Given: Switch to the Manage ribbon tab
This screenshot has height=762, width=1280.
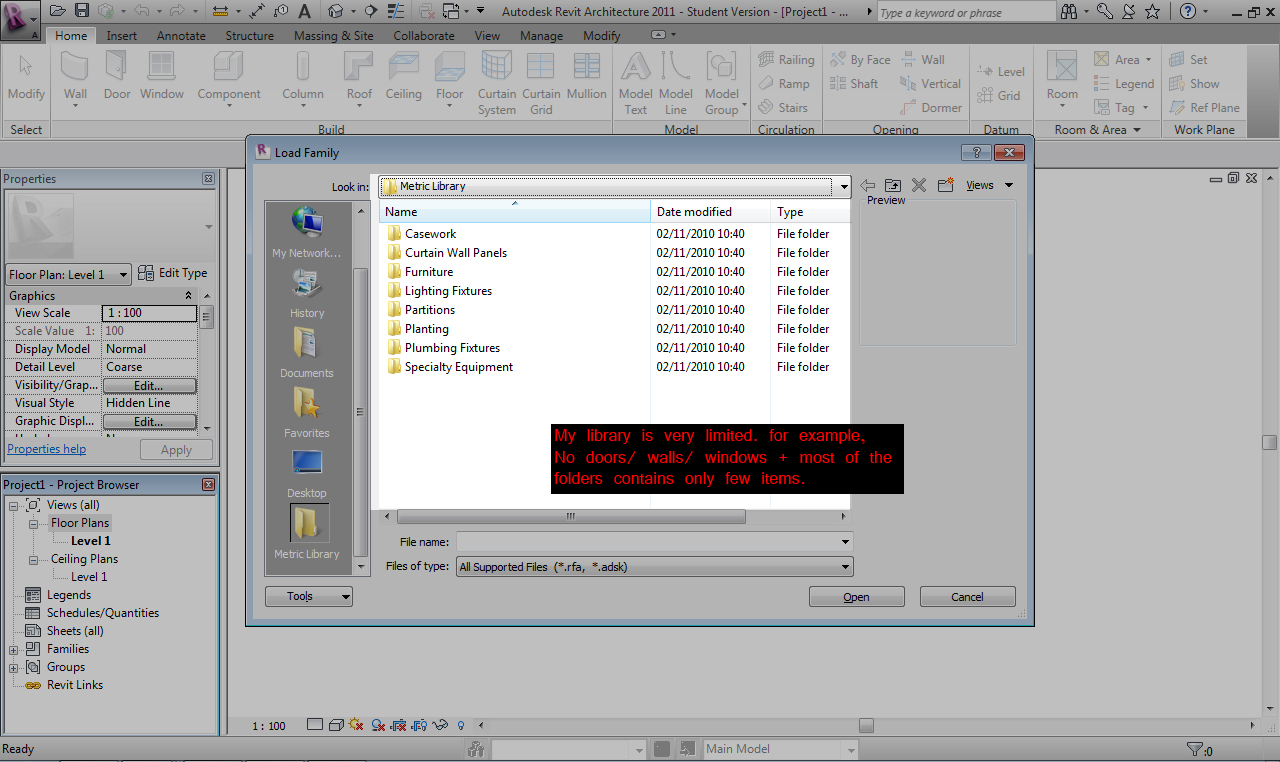Looking at the screenshot, I should (541, 35).
